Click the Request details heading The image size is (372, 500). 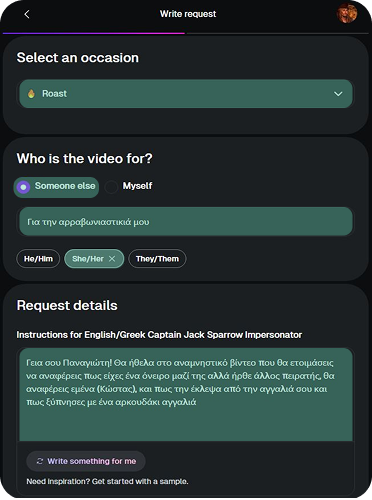coord(67,305)
